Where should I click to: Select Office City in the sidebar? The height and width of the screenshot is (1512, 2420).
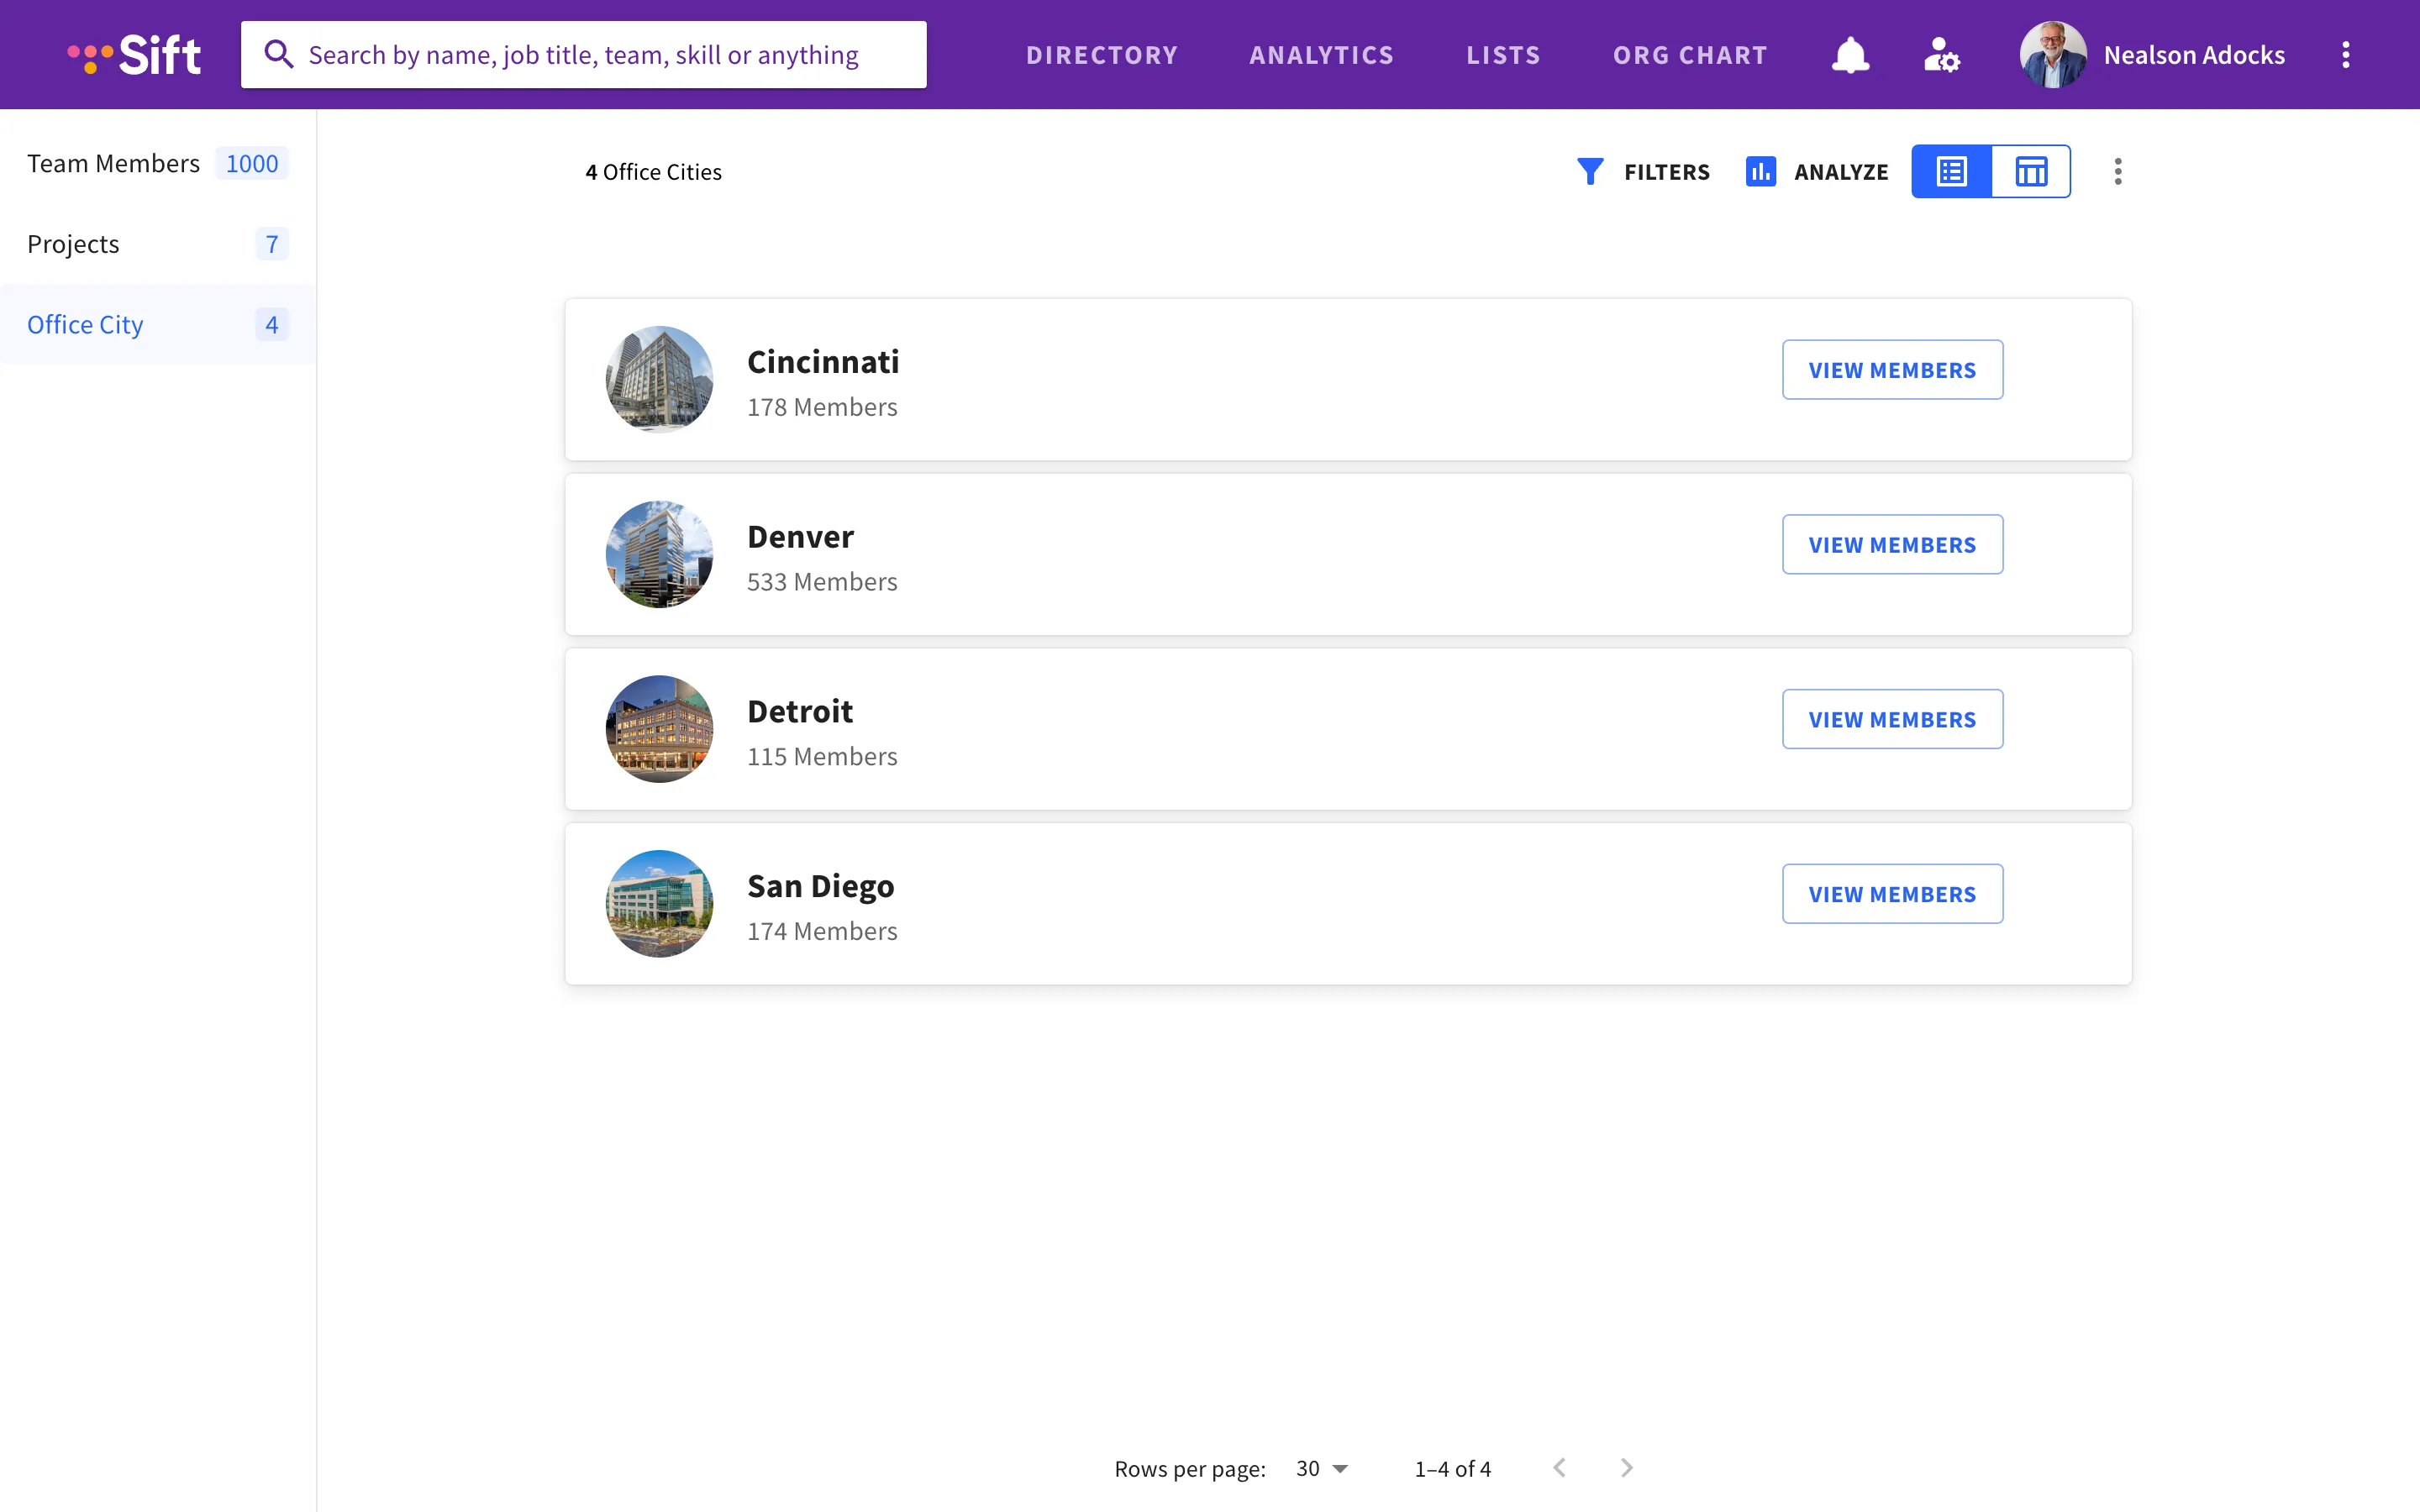click(x=86, y=323)
